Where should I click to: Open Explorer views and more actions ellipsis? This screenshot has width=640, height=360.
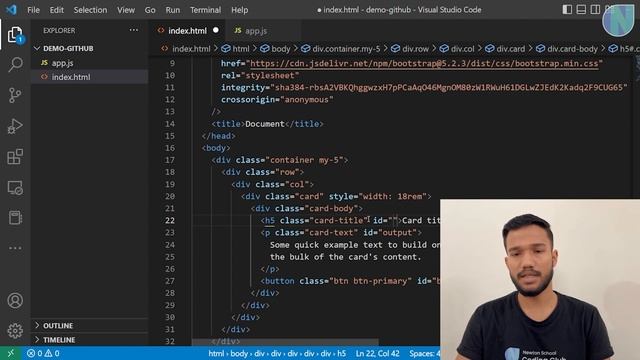click(133, 30)
